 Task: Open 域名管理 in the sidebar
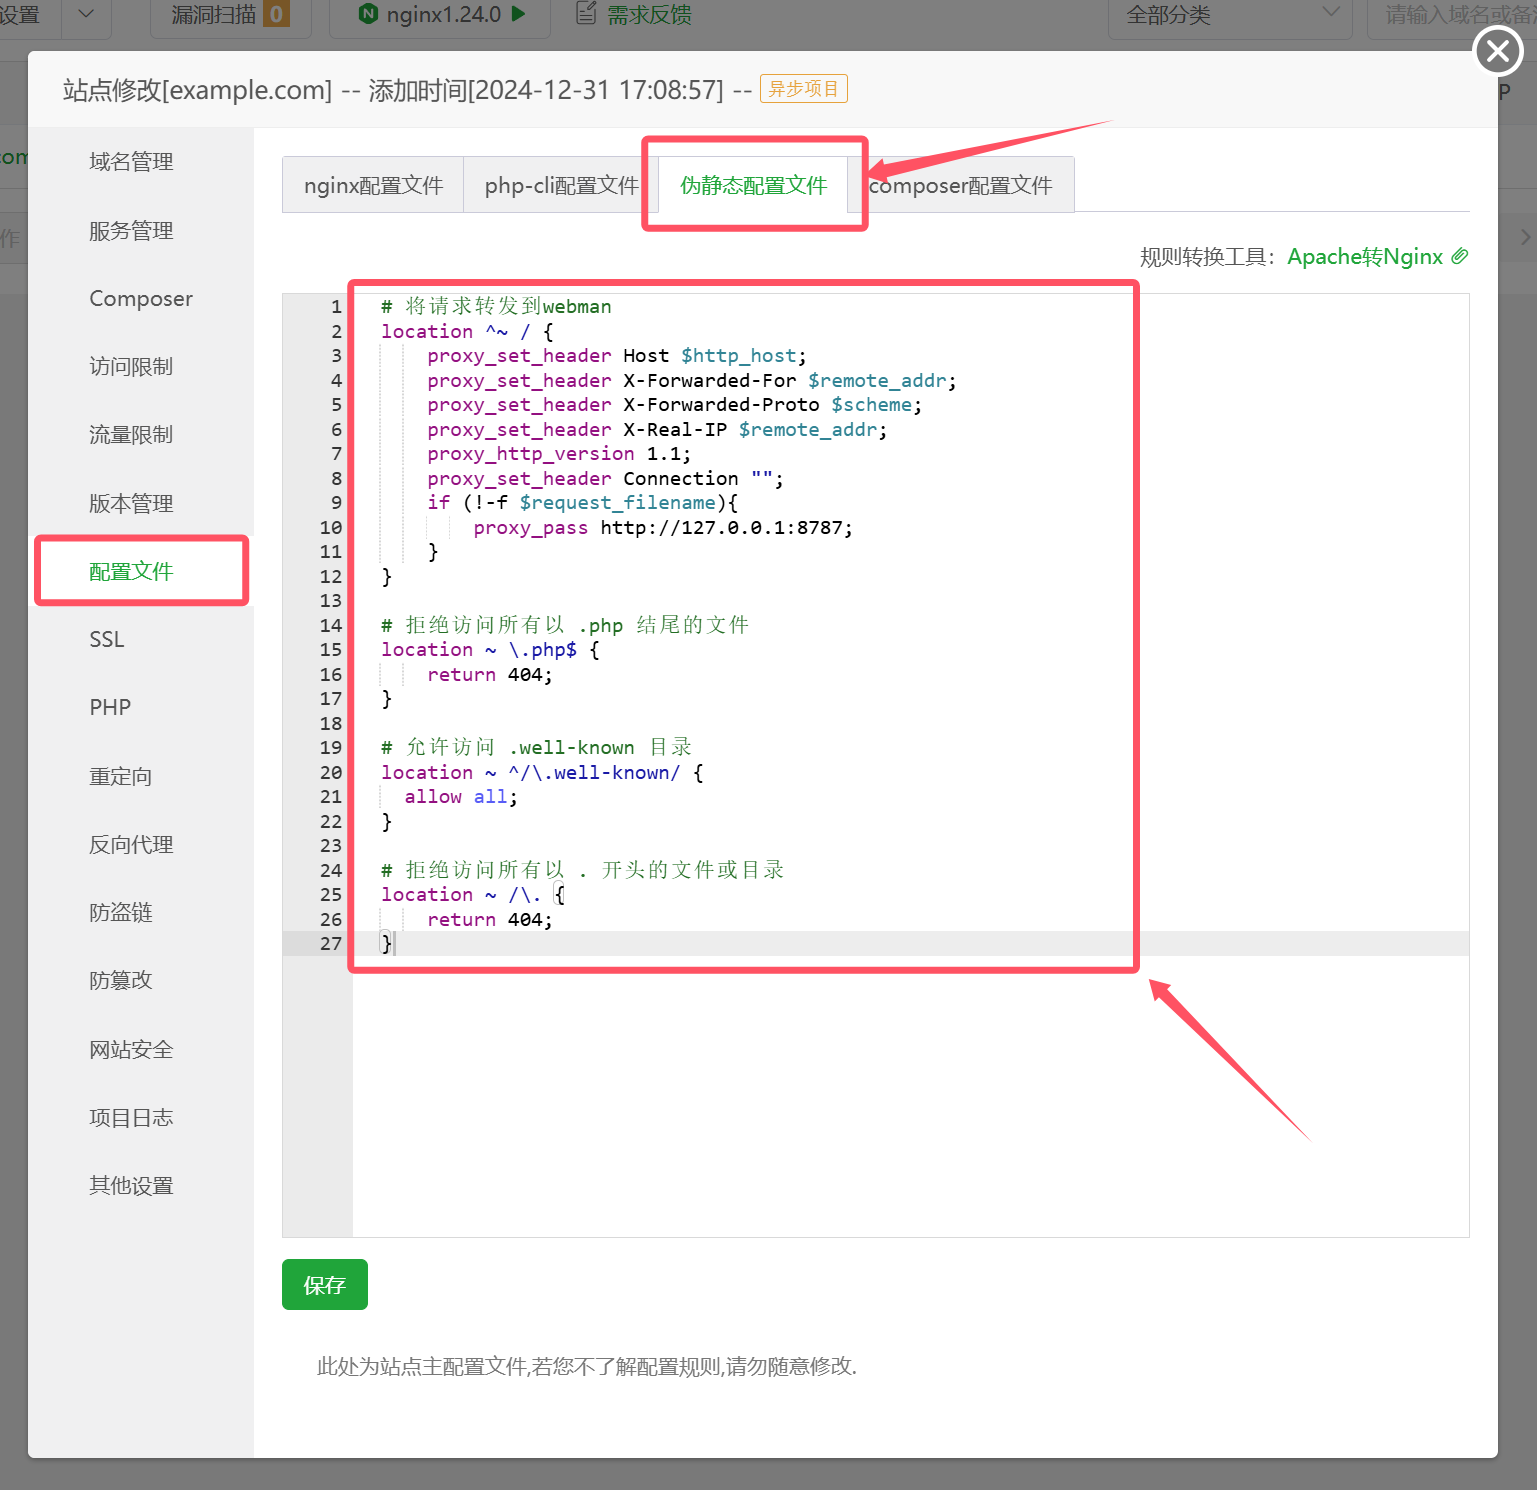[131, 162]
